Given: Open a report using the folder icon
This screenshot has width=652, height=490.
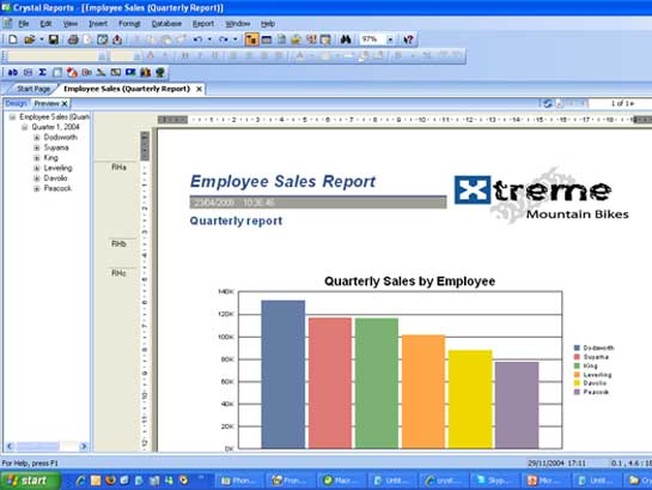Looking at the screenshot, I should pyautogui.click(x=29, y=40).
